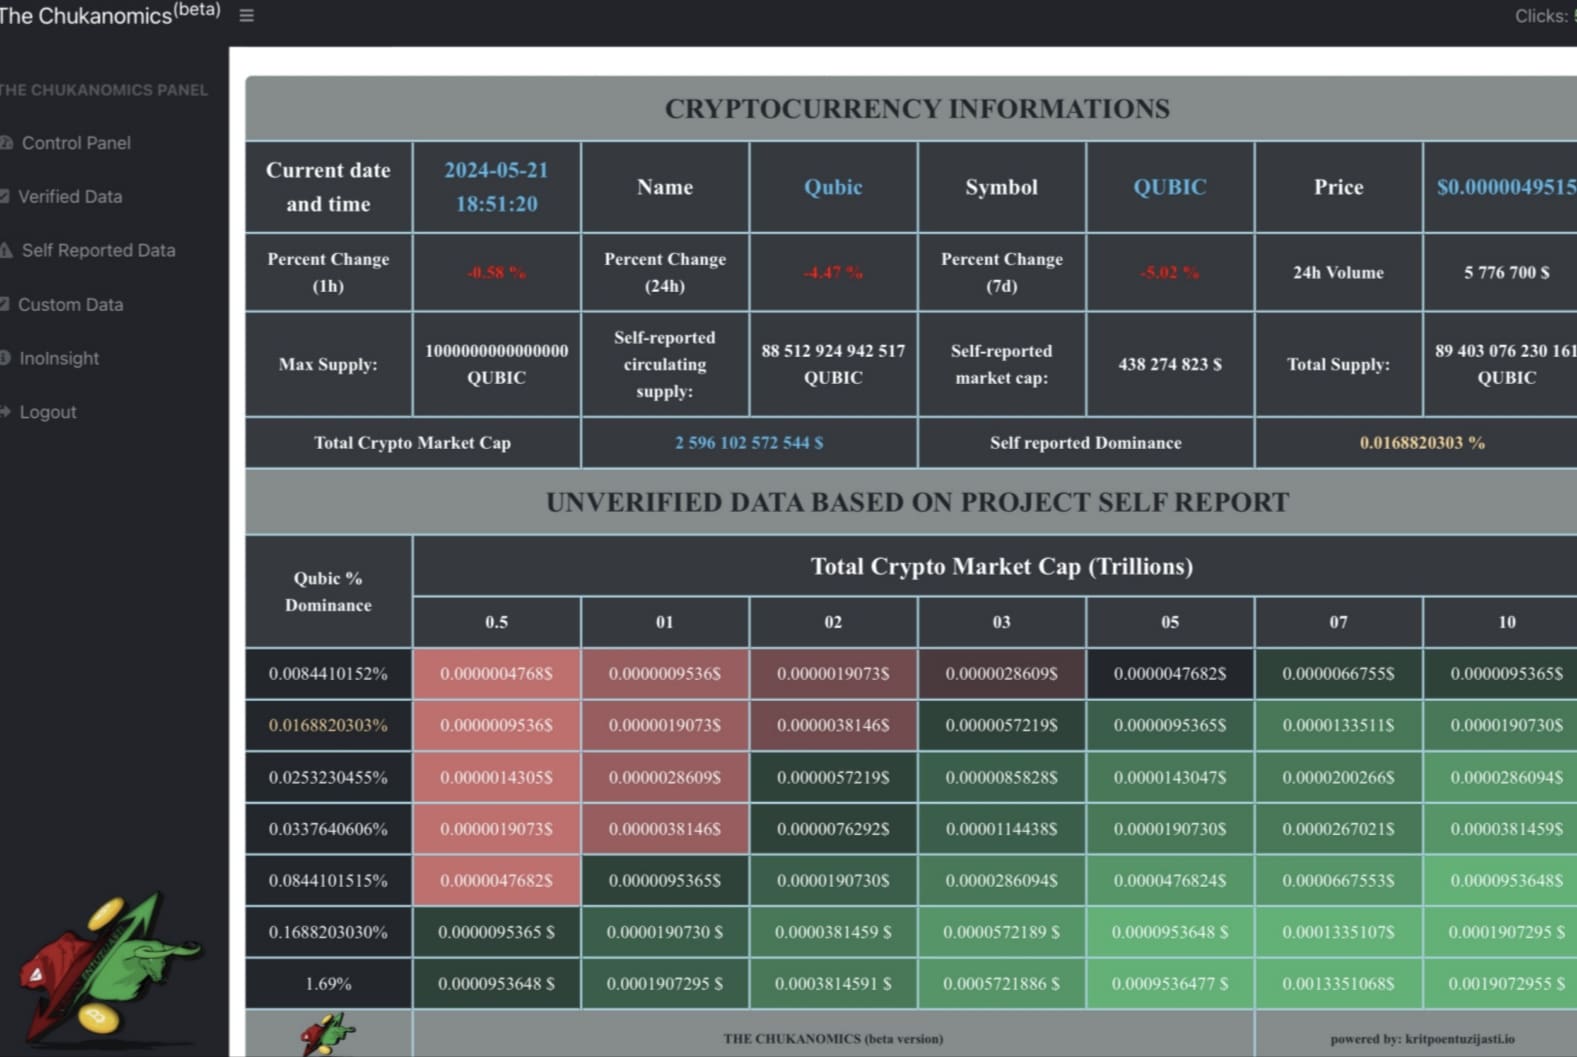Click the InoInsight sidebar icon
Viewport: 1577px width, 1057px height.
[5, 358]
